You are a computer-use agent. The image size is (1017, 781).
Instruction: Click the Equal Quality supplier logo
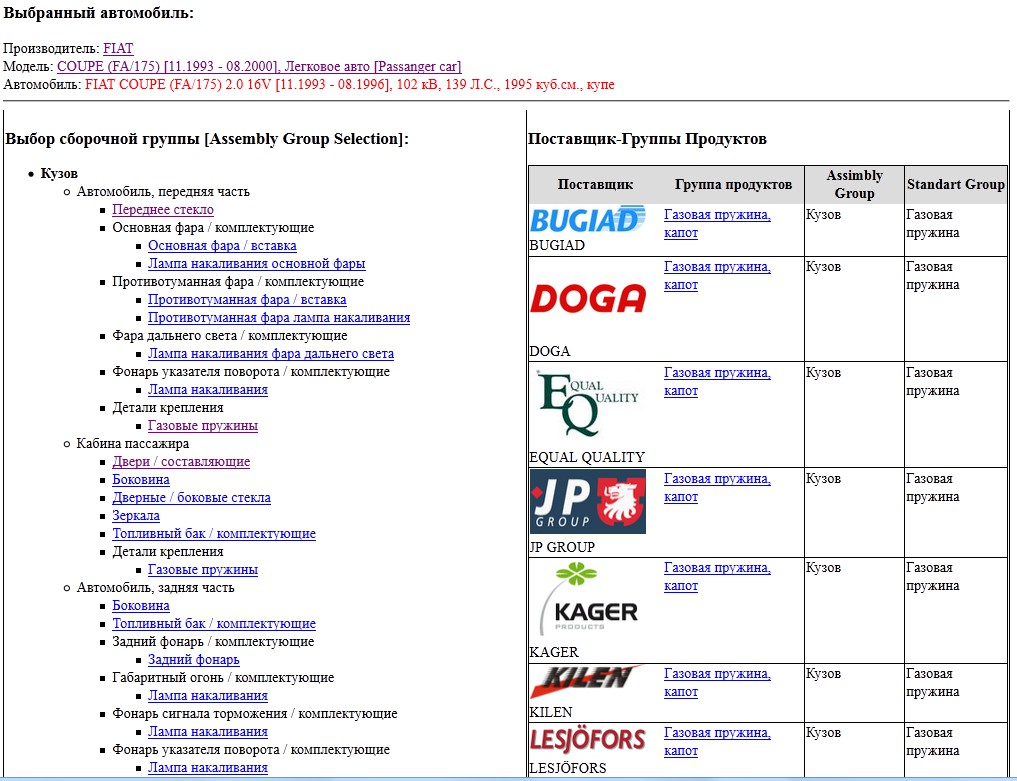588,404
